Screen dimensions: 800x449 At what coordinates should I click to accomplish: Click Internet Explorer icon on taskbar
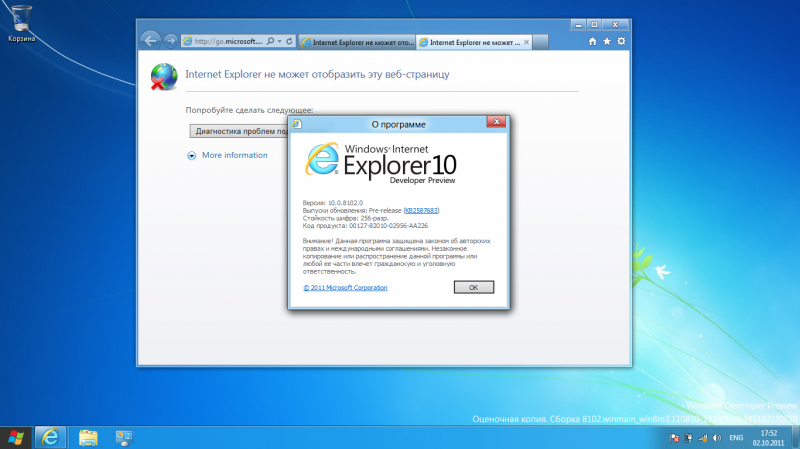pyautogui.click(x=50, y=437)
